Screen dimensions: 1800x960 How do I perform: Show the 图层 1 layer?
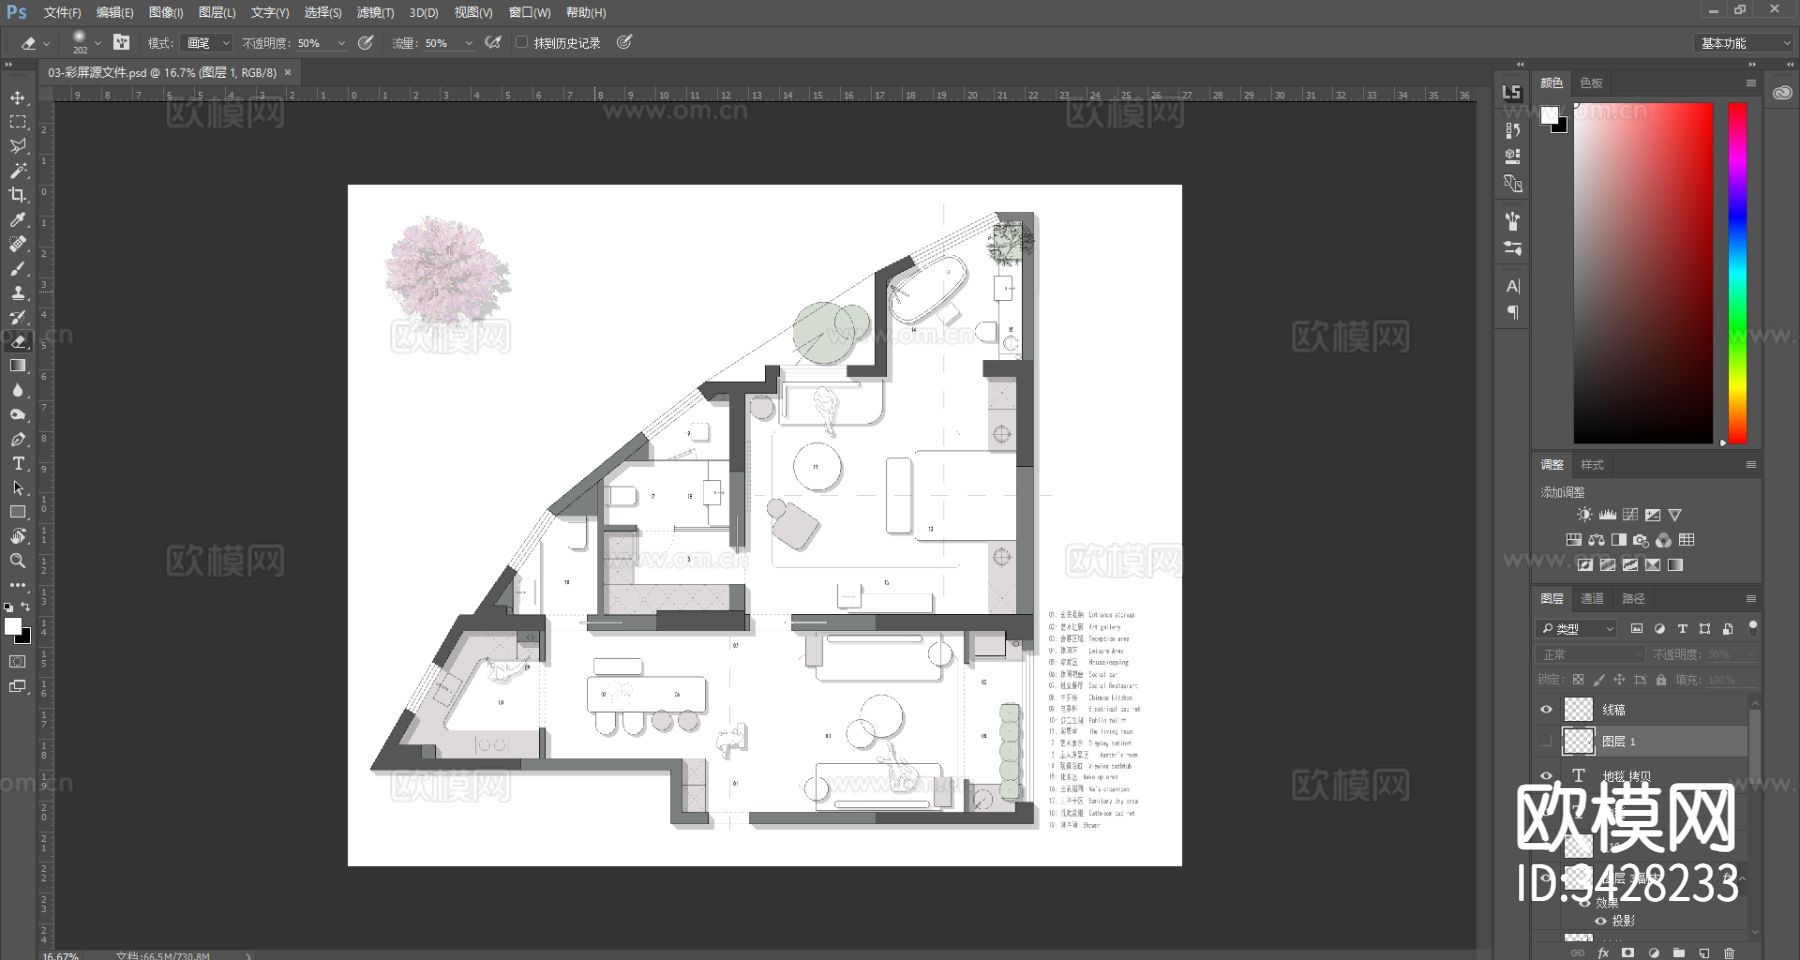(x=1546, y=741)
